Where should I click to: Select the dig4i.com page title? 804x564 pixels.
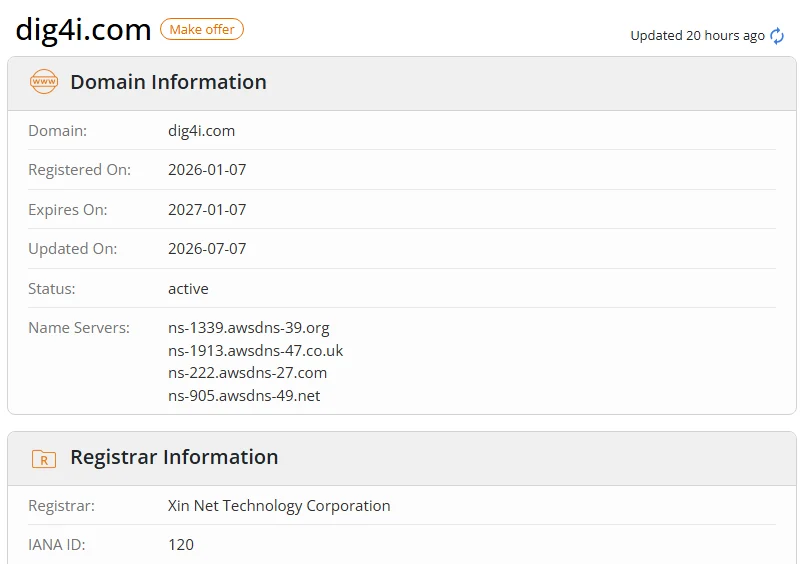[x=84, y=30]
